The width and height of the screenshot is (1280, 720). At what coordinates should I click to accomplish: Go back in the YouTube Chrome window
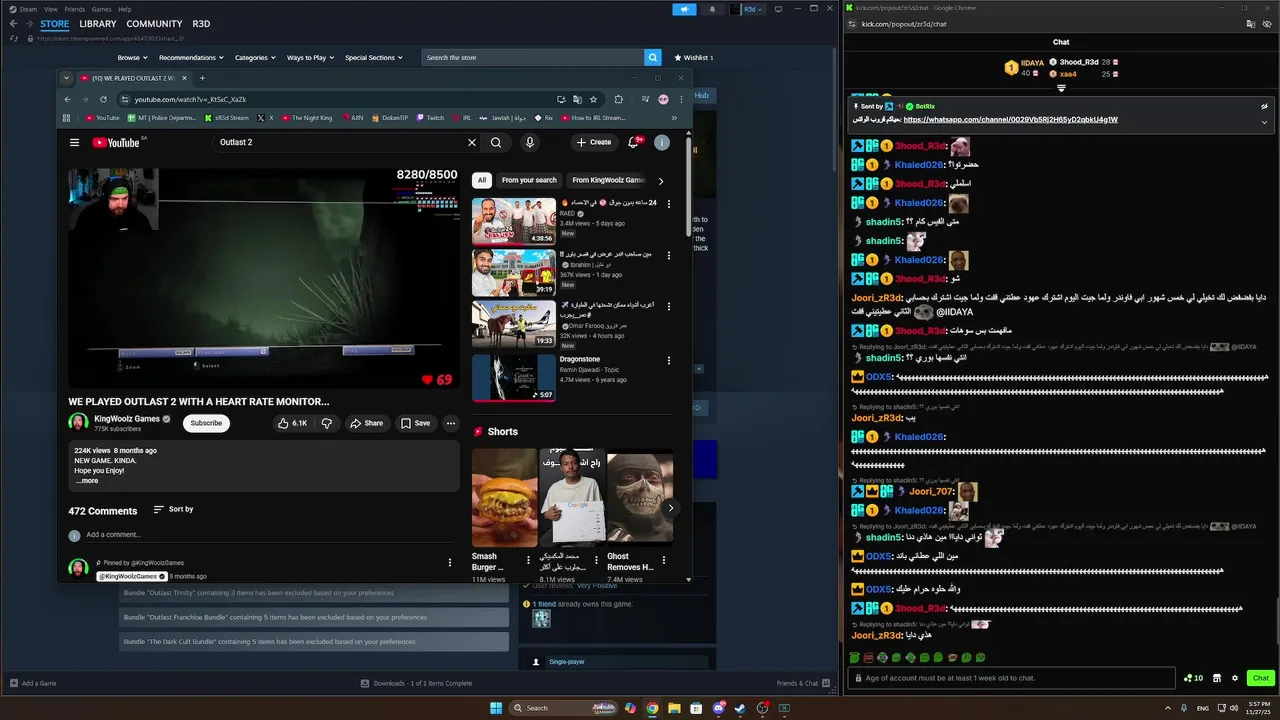(67, 99)
